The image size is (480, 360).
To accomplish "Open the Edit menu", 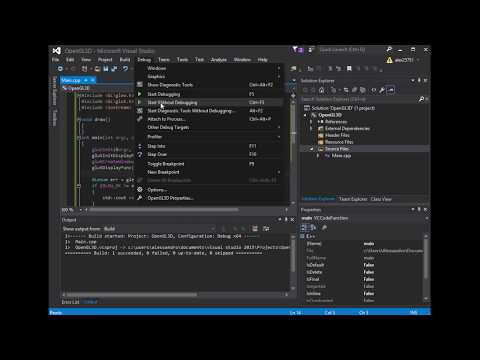I will pos(70,60).
